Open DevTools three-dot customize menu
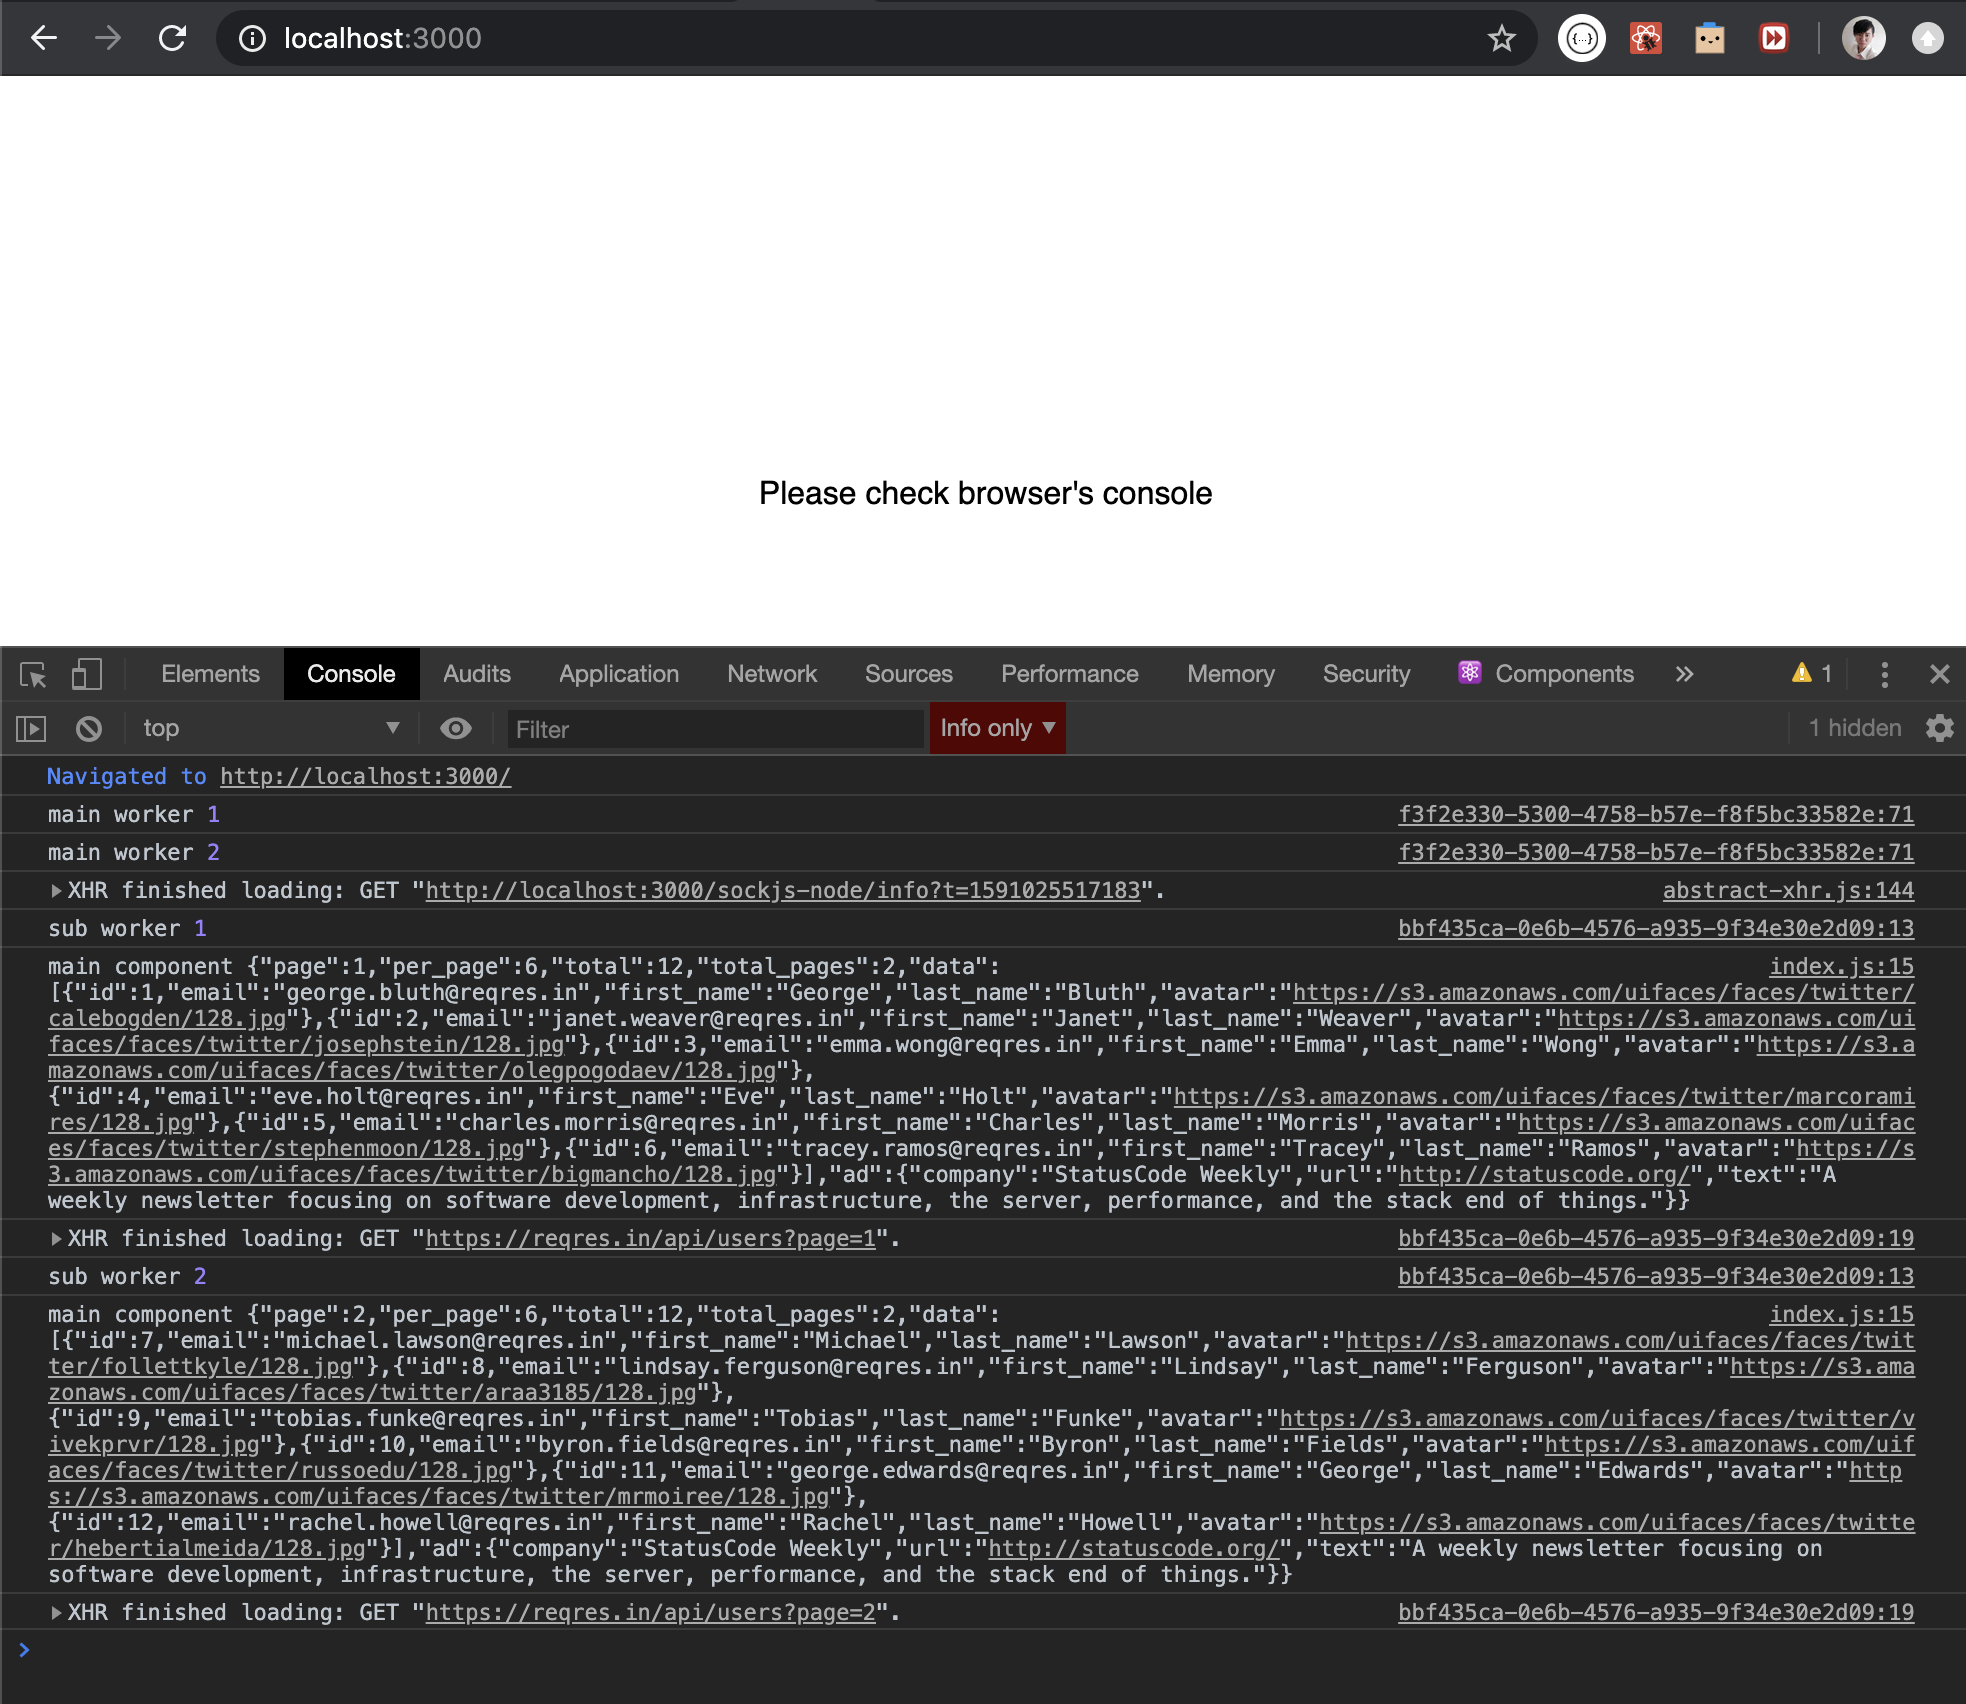The image size is (1966, 1704). [1884, 675]
